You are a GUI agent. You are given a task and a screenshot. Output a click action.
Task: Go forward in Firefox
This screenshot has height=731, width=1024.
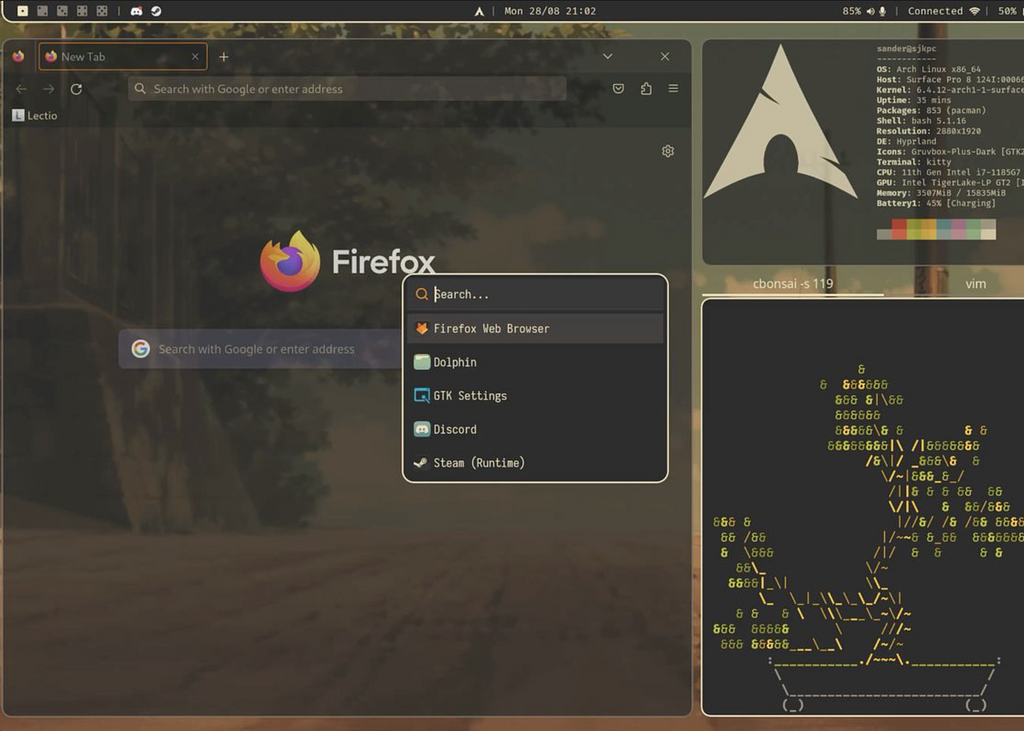(x=48, y=89)
